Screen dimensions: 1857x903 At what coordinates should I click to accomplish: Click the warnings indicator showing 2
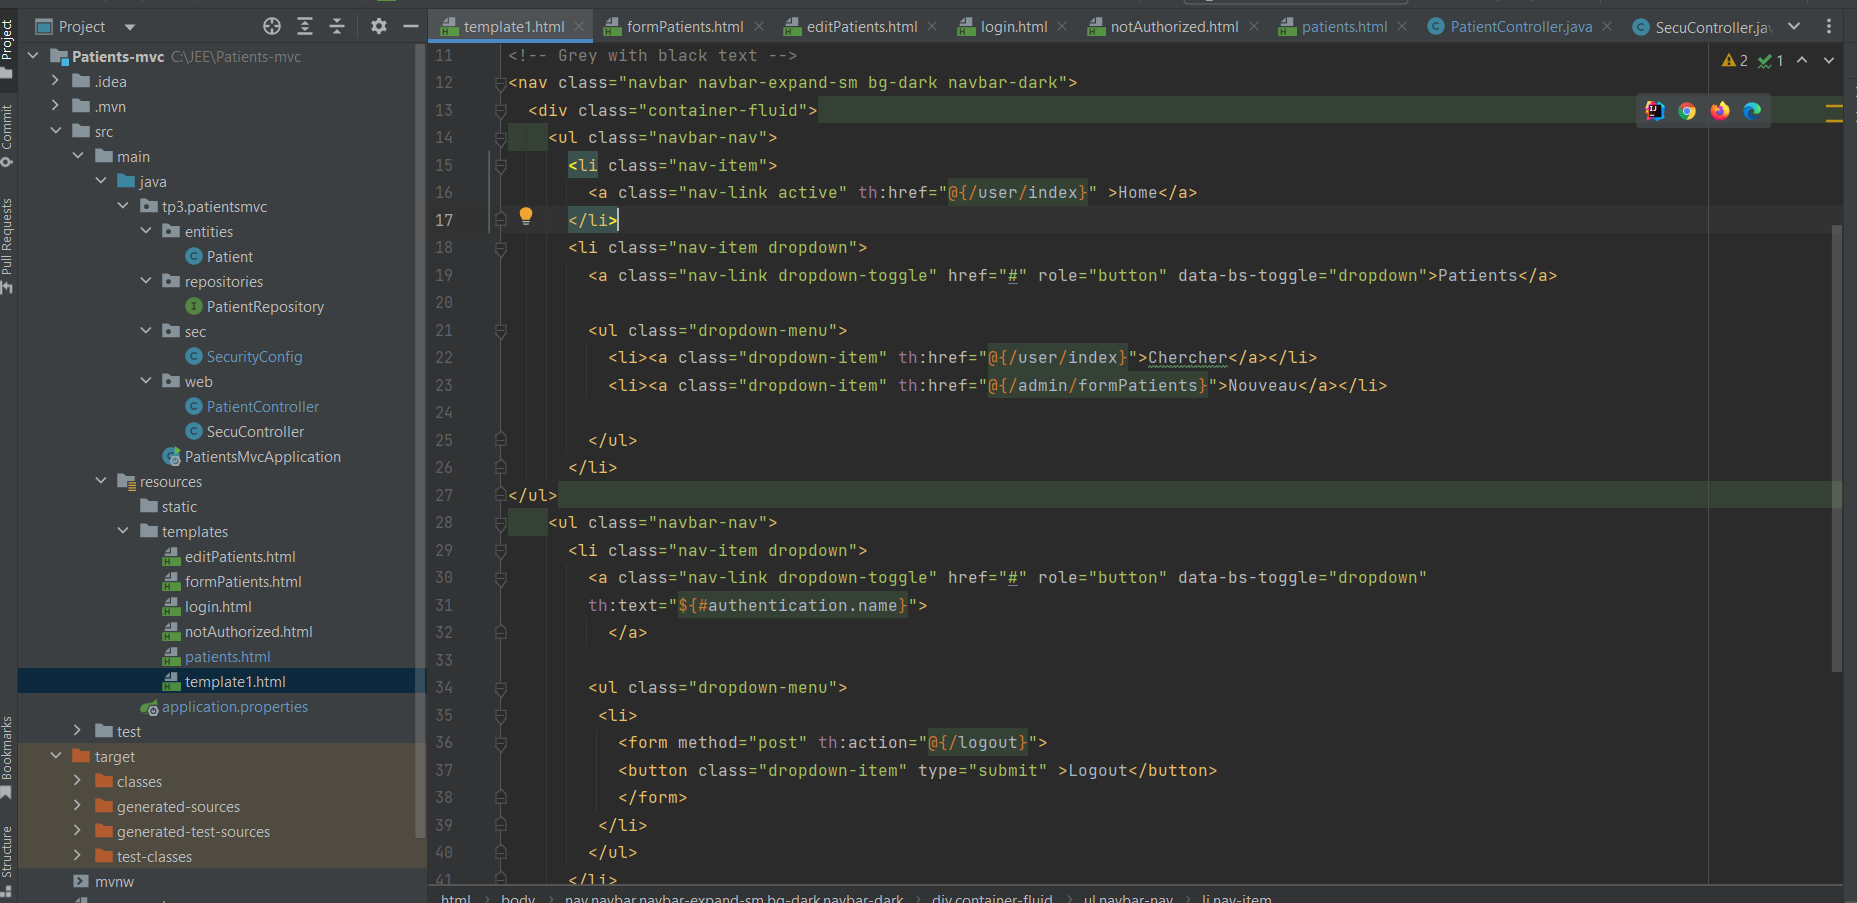pyautogui.click(x=1735, y=61)
